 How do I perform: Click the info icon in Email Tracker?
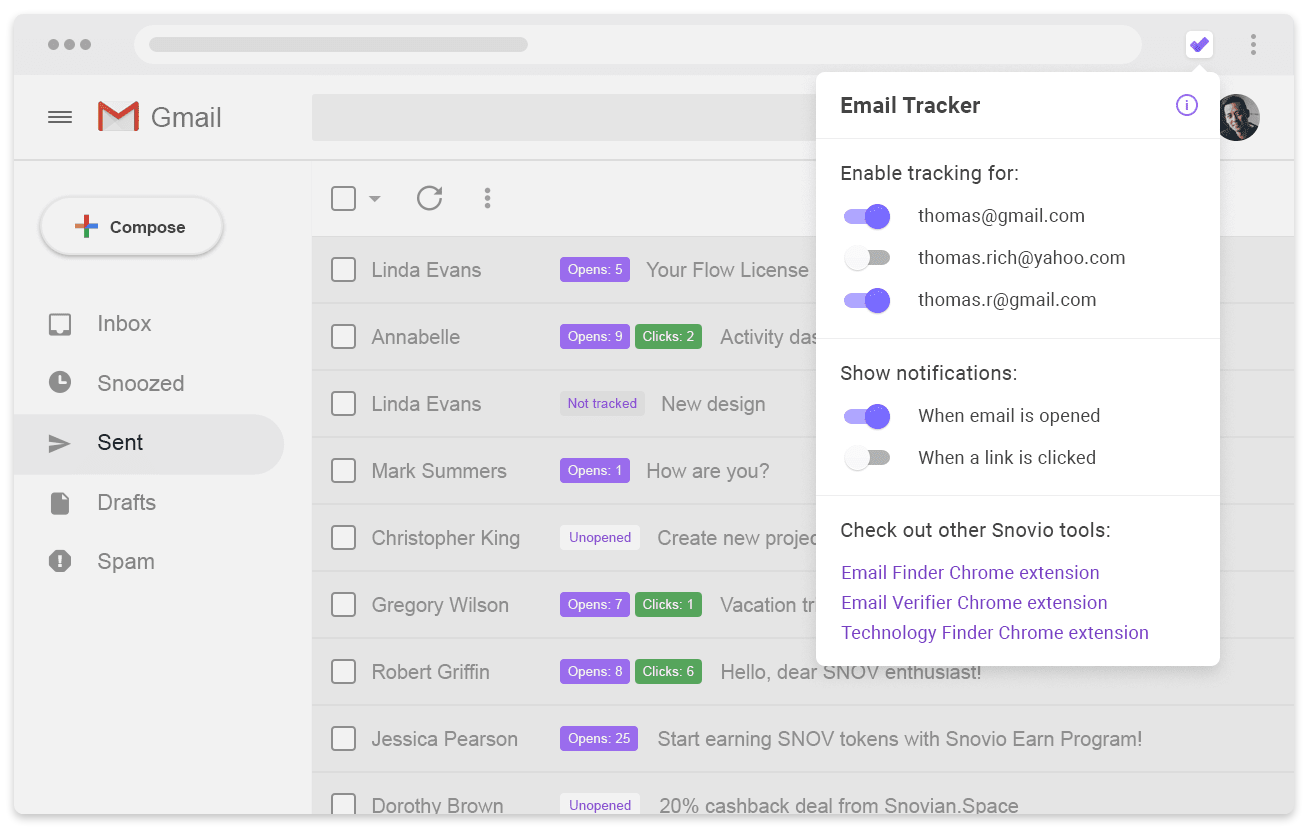(1186, 105)
